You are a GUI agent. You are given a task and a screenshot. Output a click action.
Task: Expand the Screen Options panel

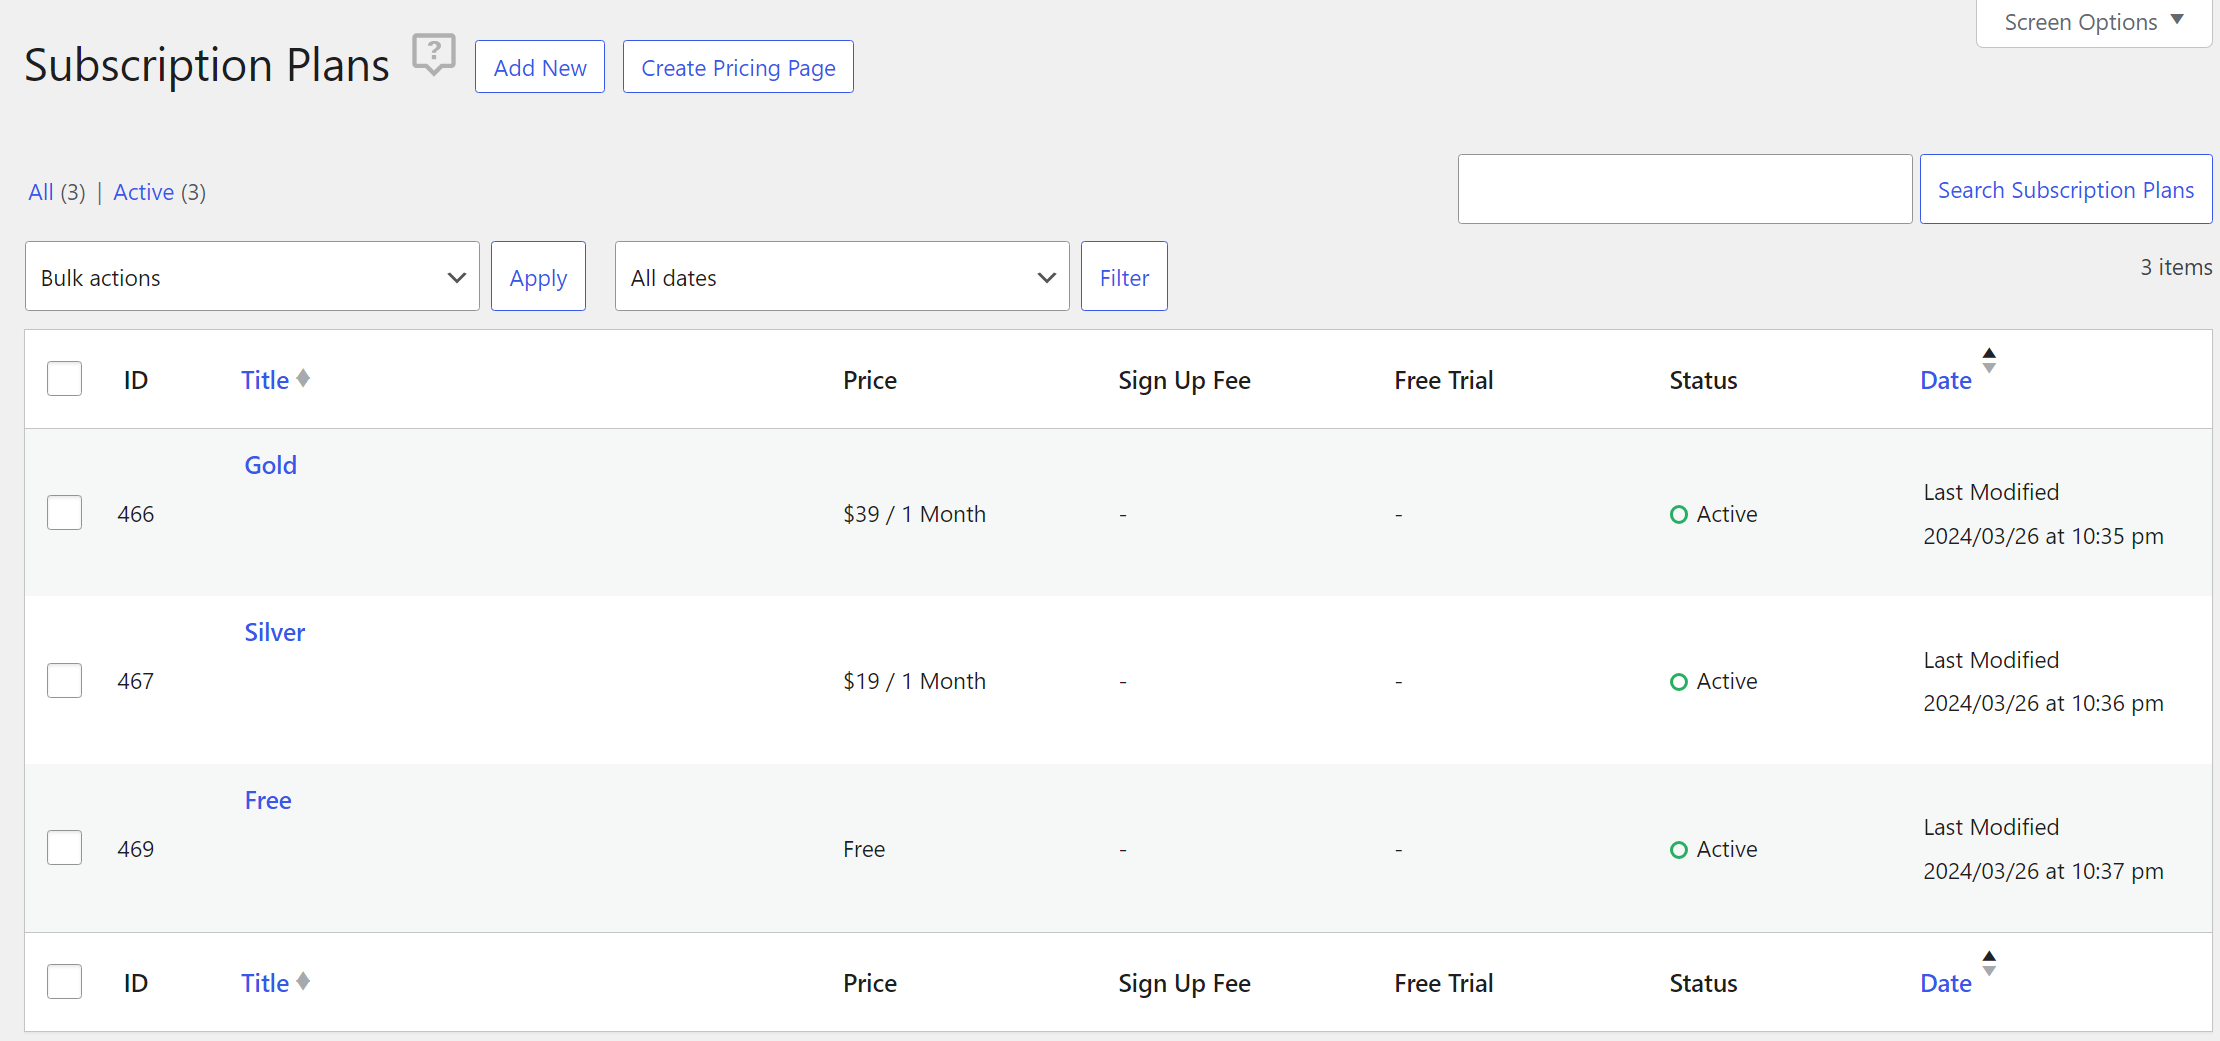pyautogui.click(x=2094, y=22)
